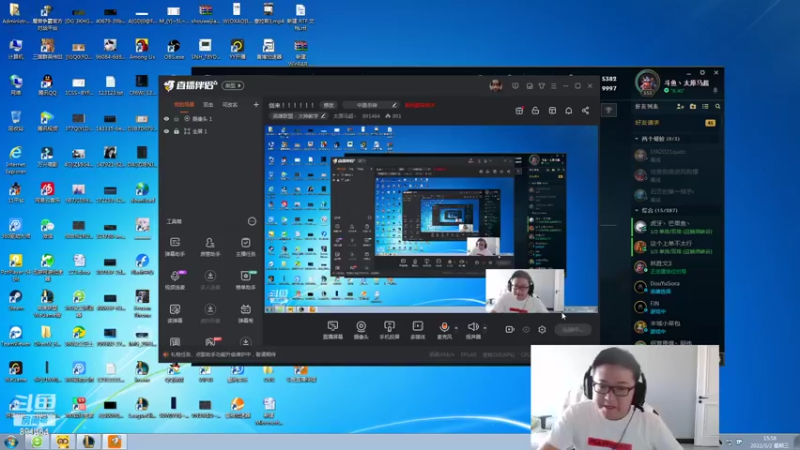Open the 房管助手 tool
This screenshot has width=800, height=450.
210,246
